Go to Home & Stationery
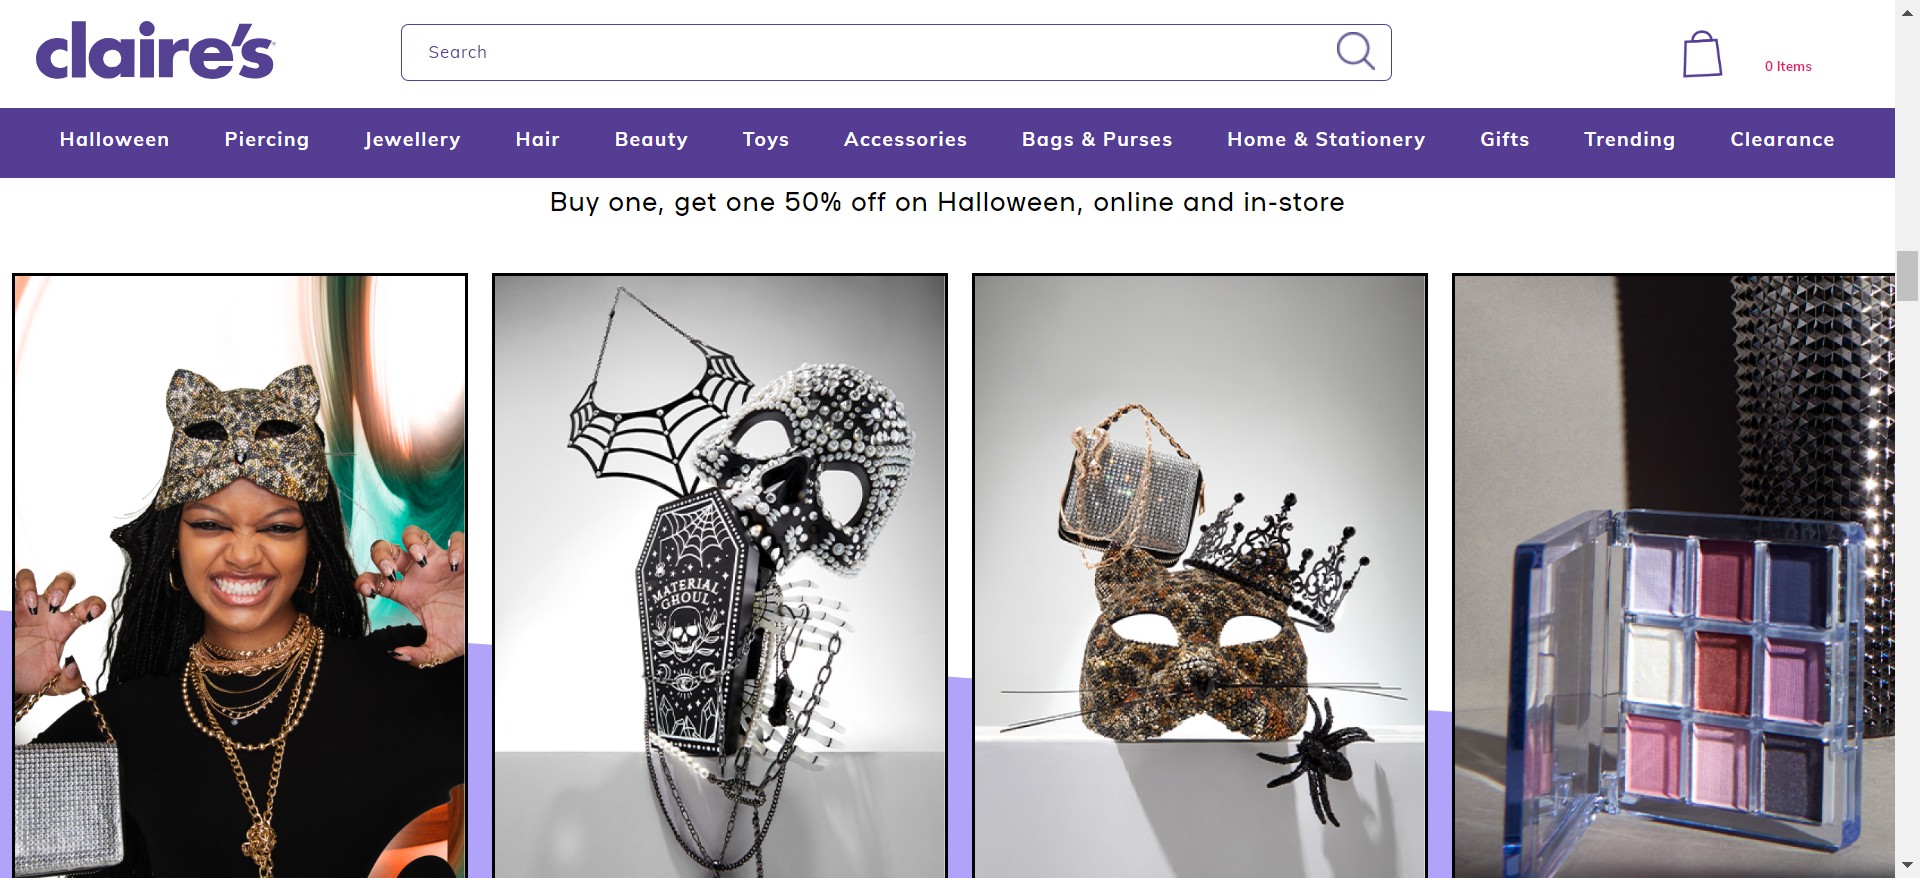Viewport: 1920px width, 878px height. (x=1326, y=140)
